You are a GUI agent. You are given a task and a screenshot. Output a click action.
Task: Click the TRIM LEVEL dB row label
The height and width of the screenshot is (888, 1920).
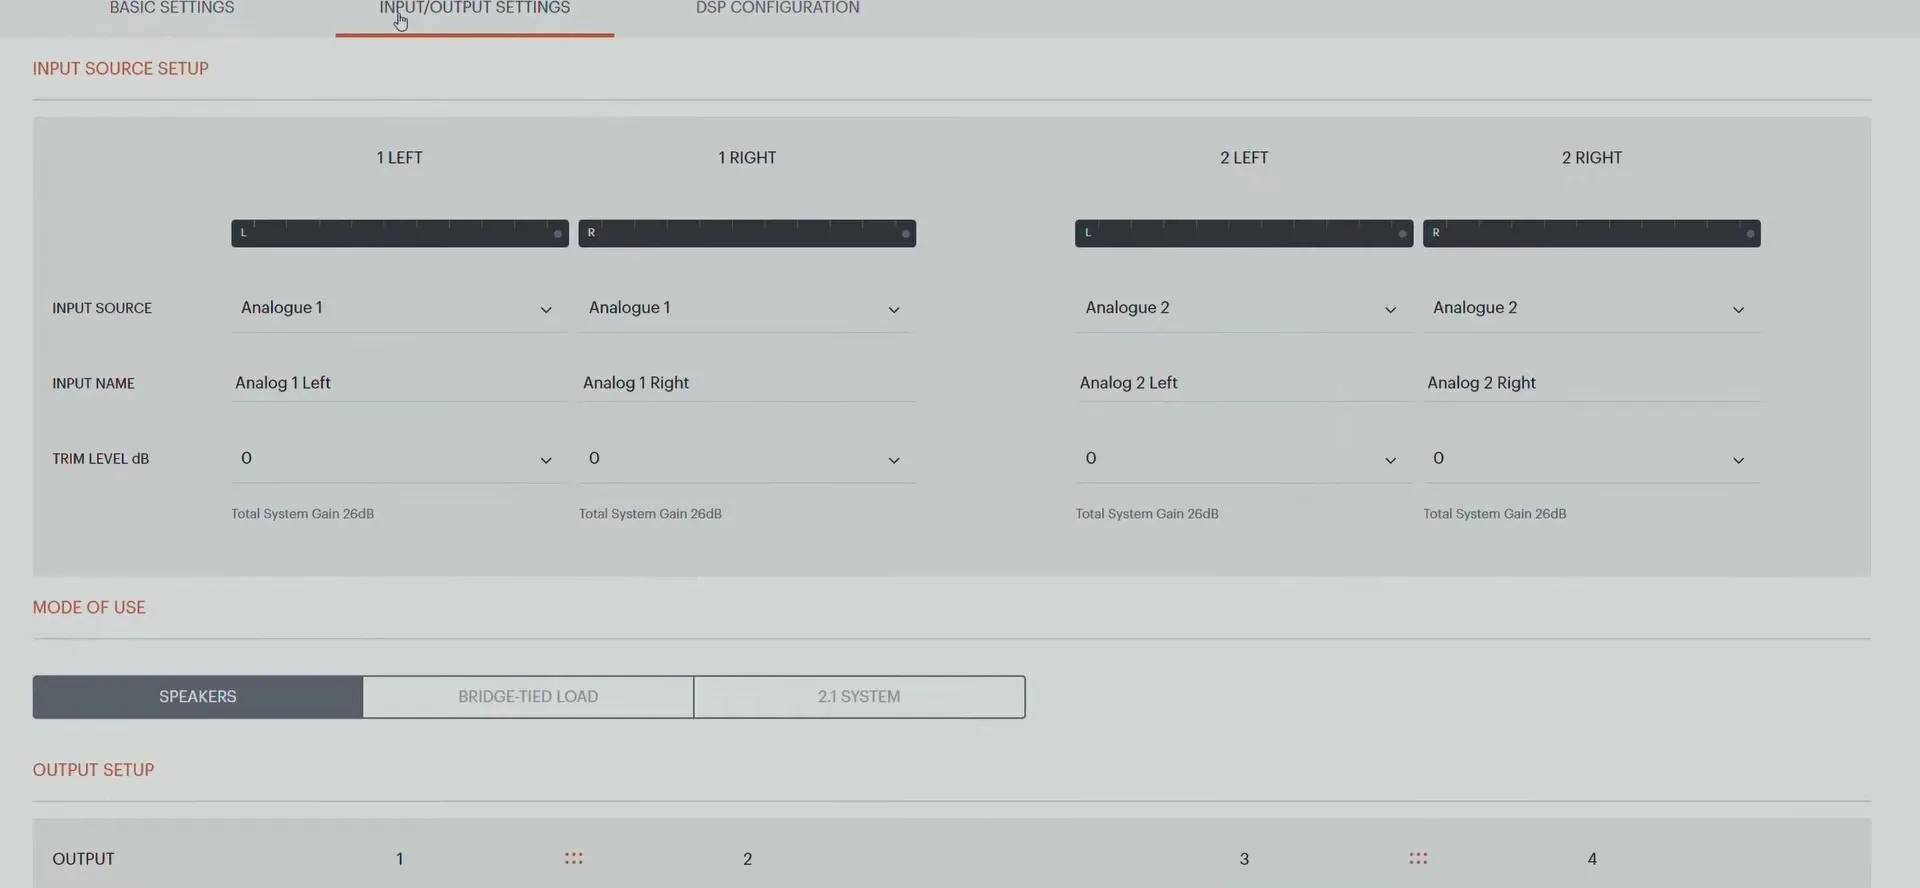tap(100, 459)
